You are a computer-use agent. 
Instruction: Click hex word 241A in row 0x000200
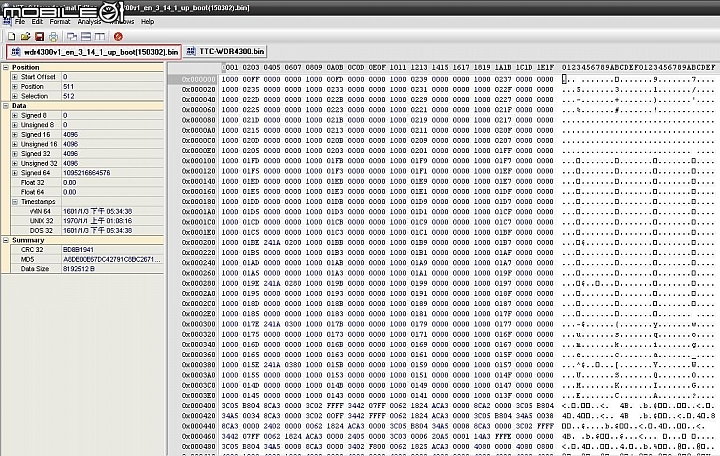[272, 242]
